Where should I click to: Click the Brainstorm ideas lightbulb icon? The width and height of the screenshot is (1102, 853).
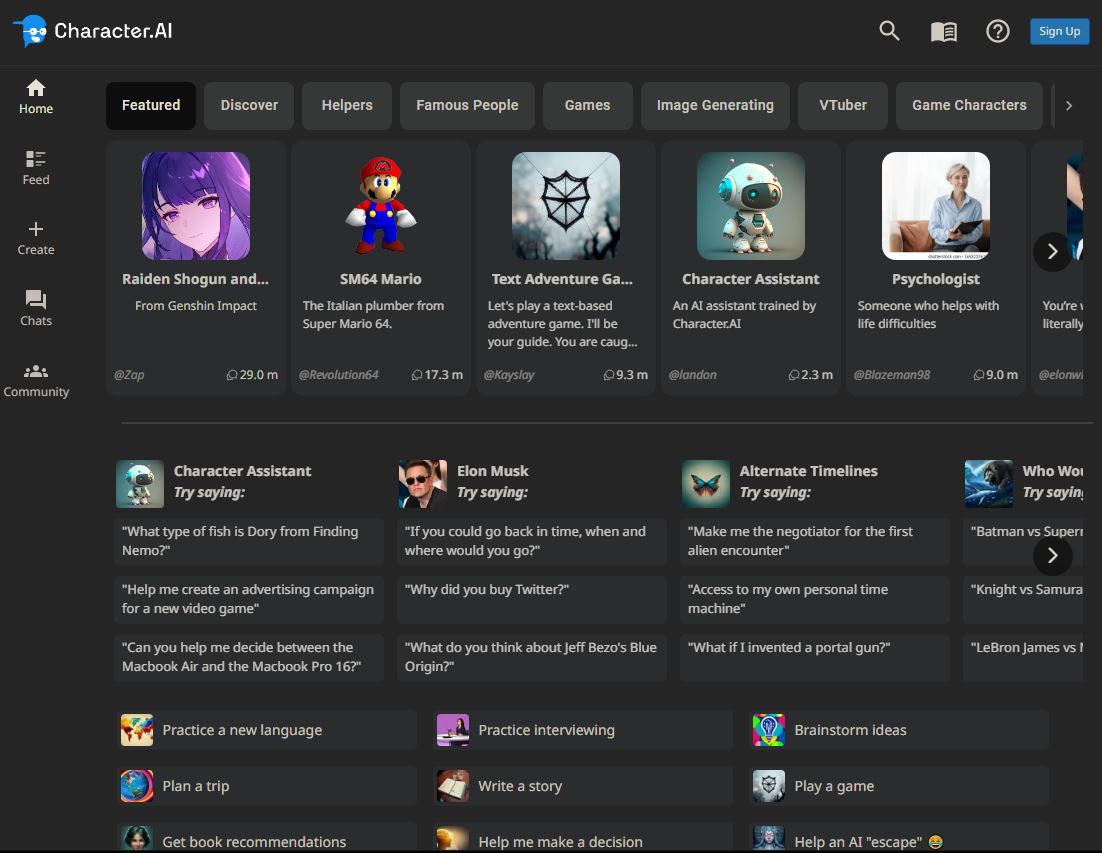[x=769, y=730]
